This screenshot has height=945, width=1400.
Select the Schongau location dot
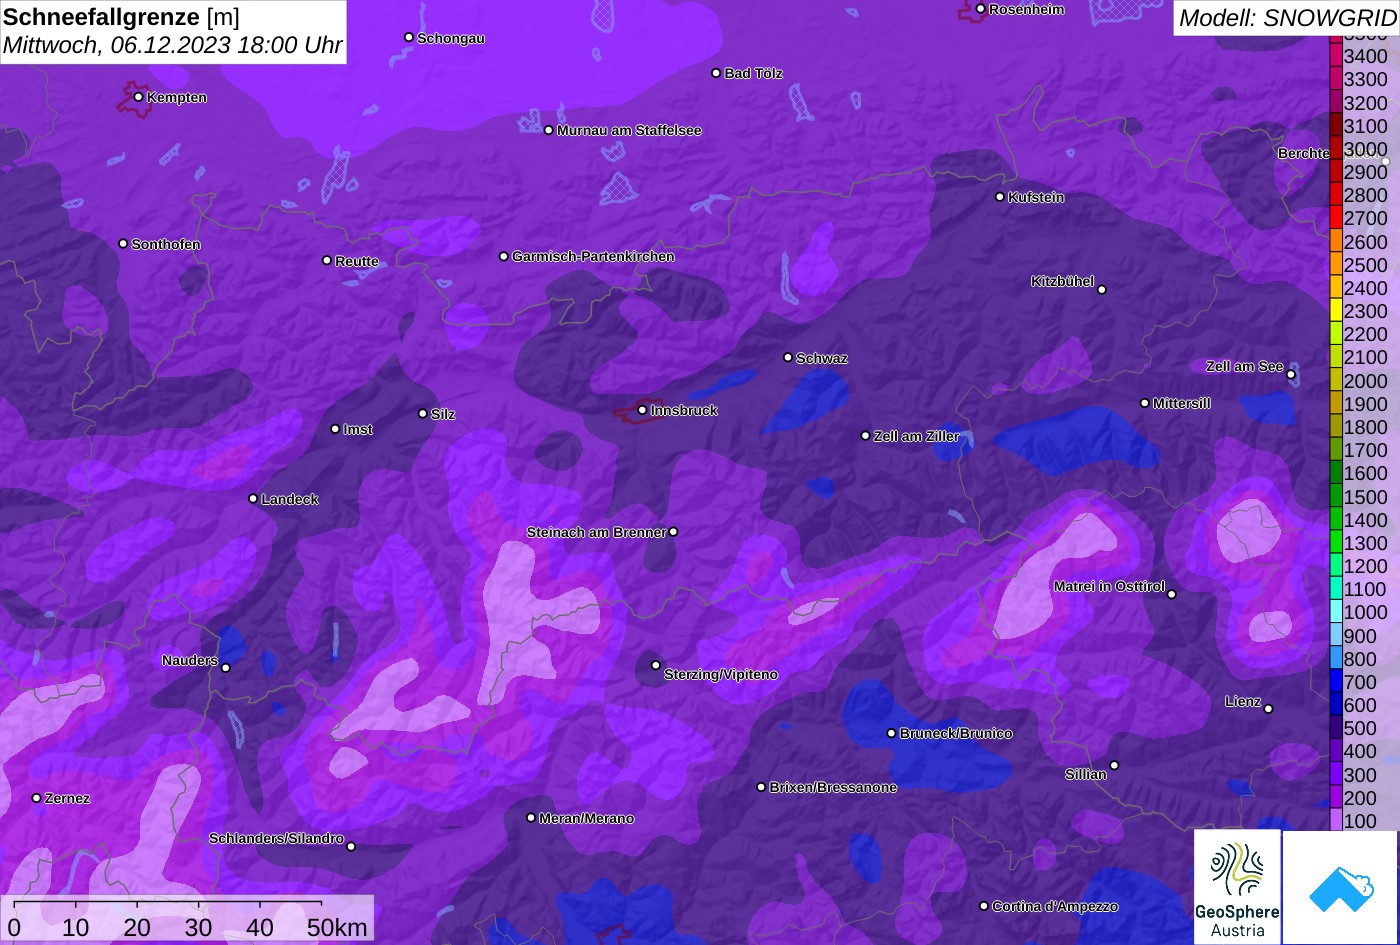tap(408, 37)
